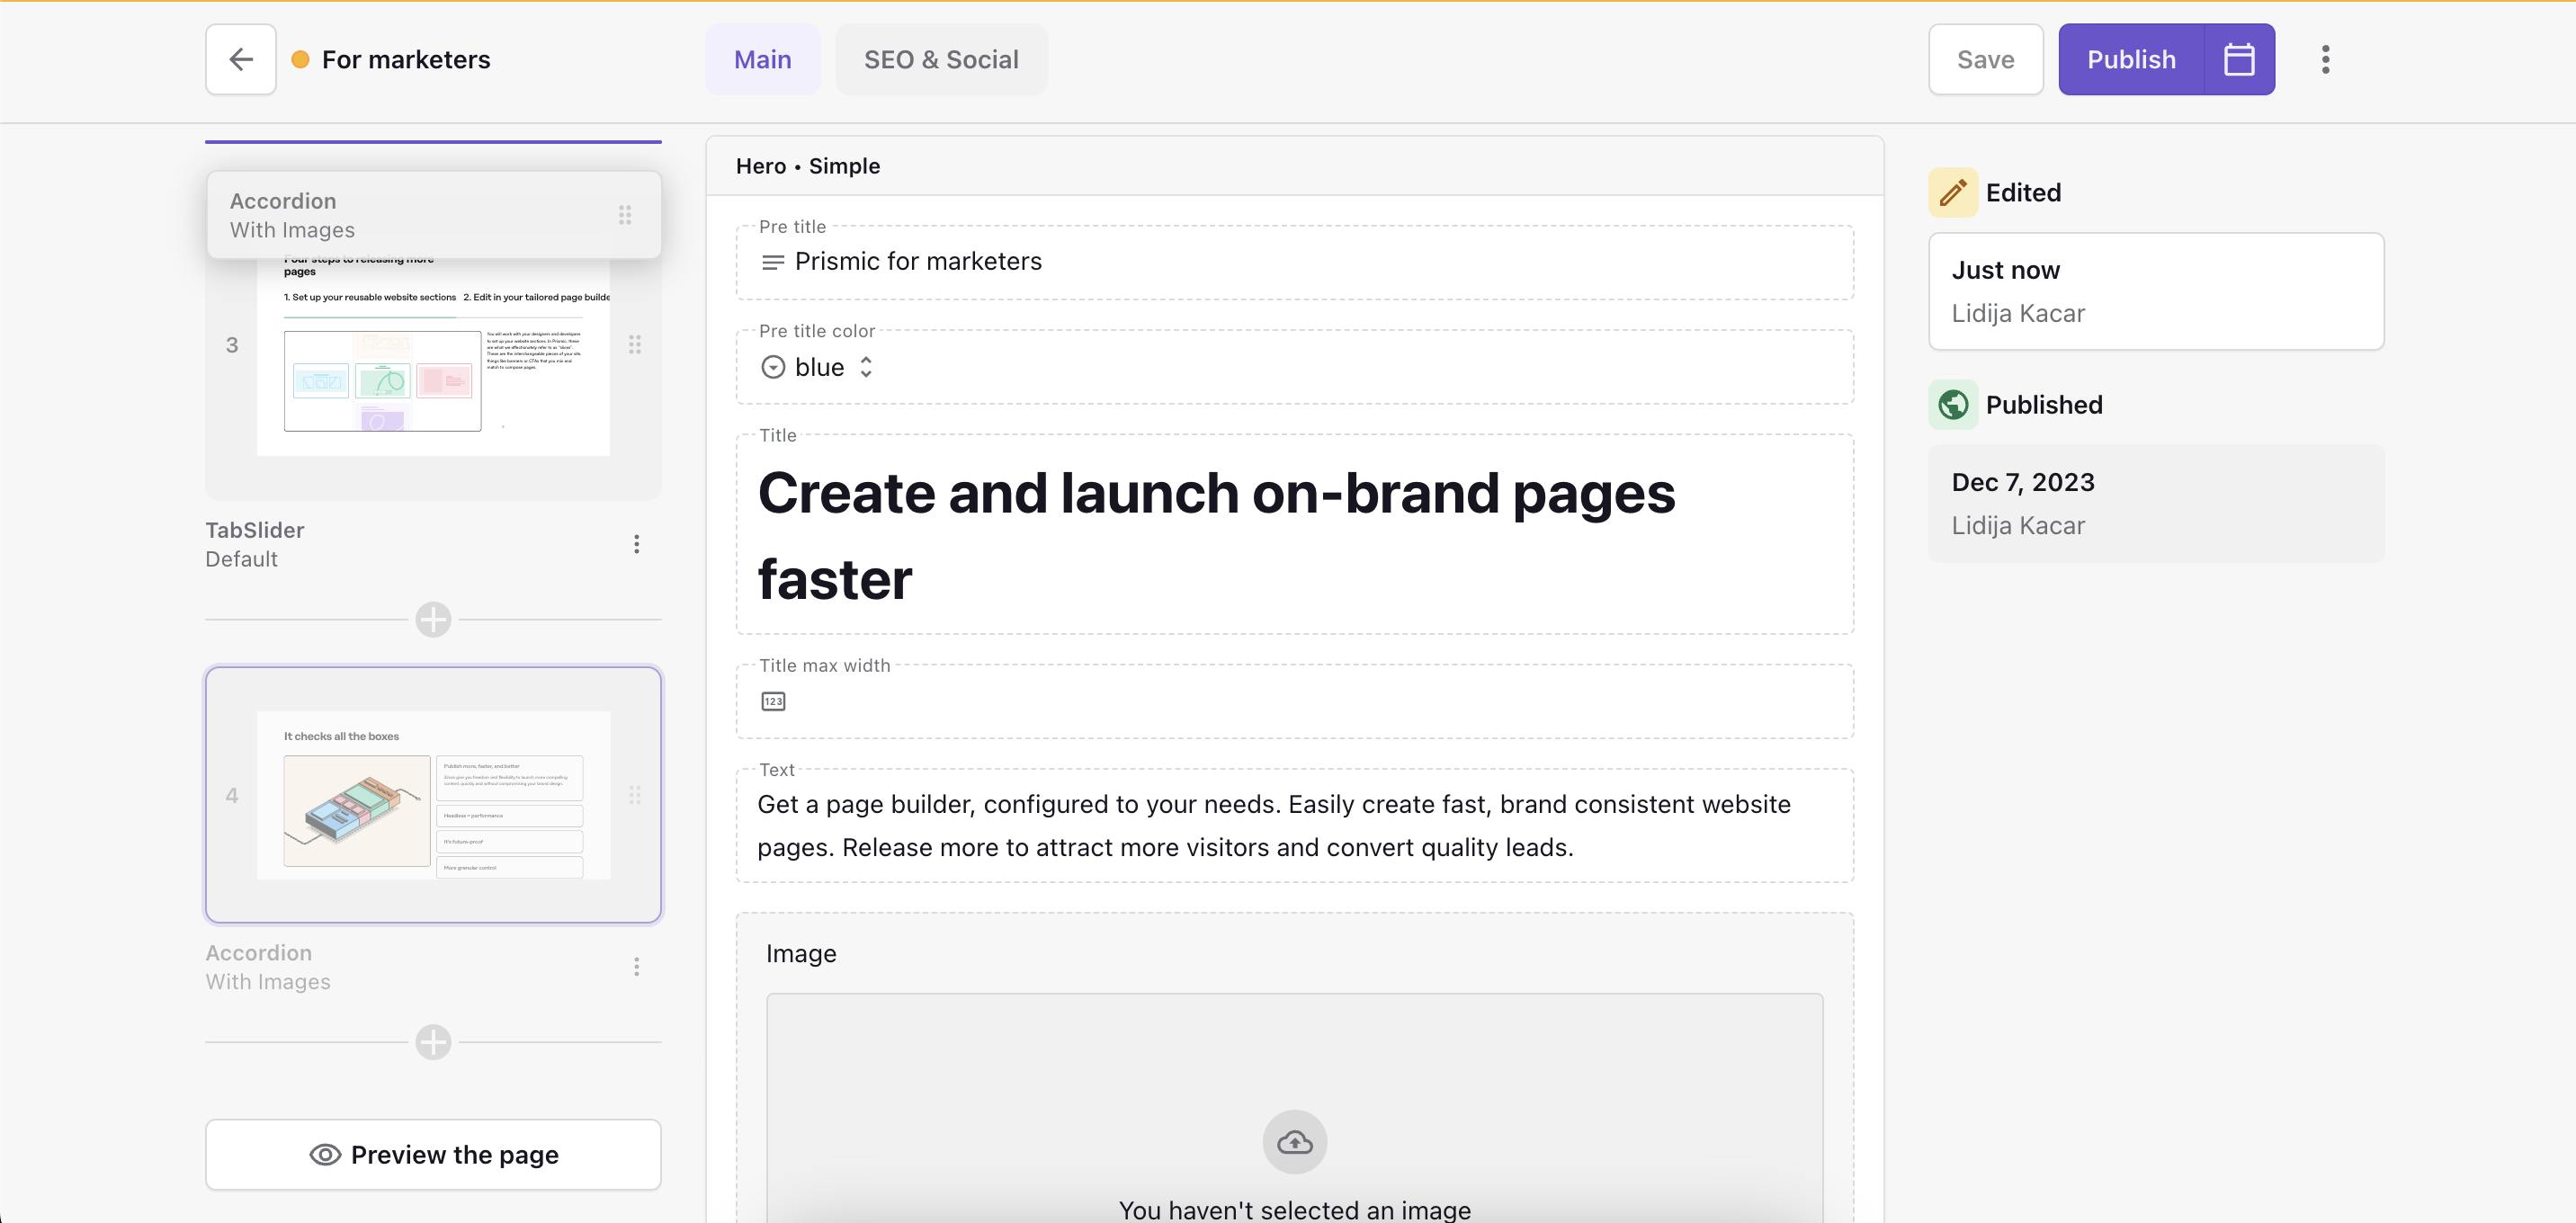Click the back arrow button
Image resolution: width=2576 pixels, height=1223 pixels.
click(x=240, y=60)
